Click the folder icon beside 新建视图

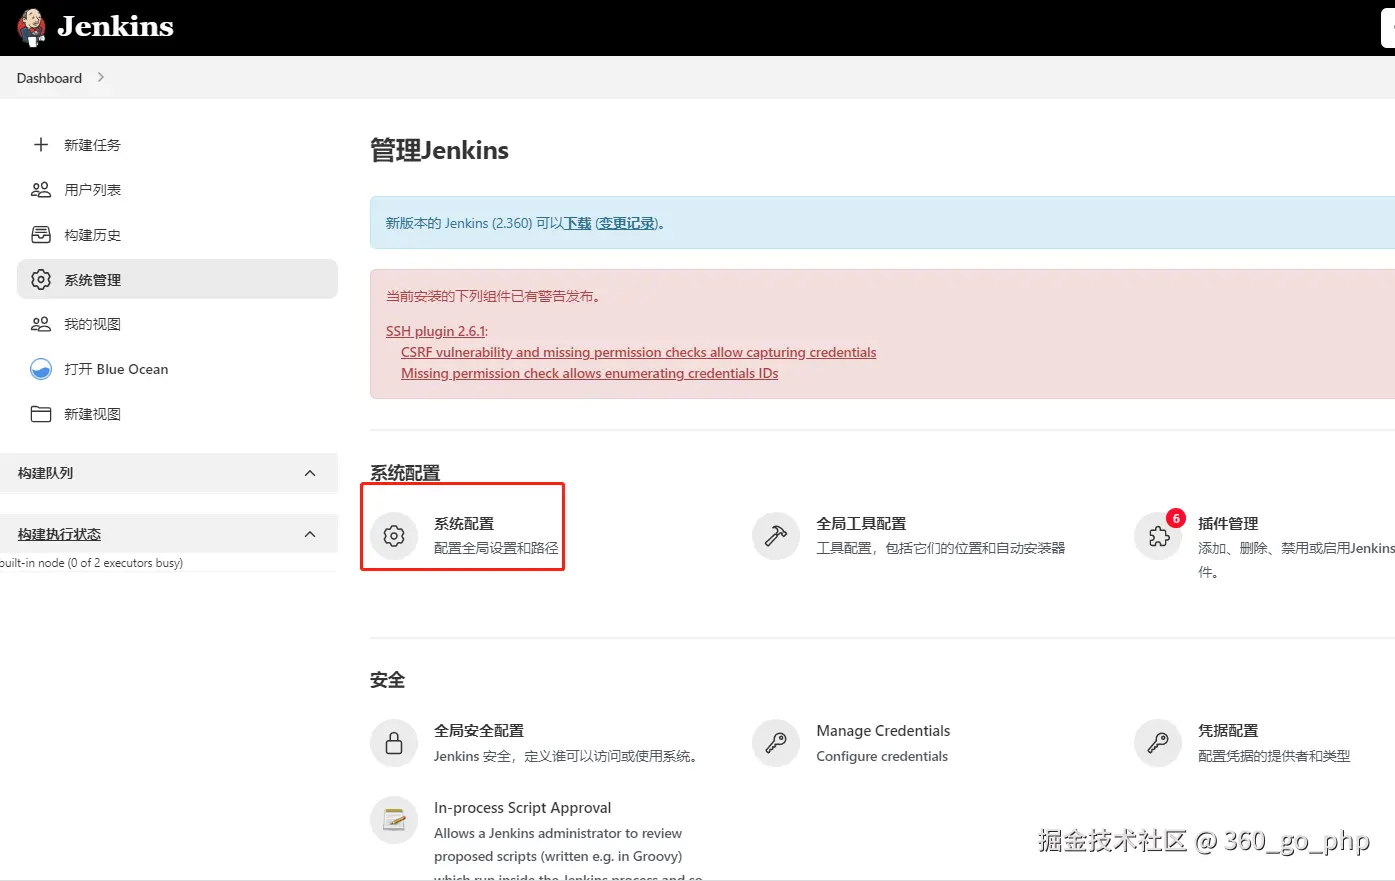[x=41, y=414]
